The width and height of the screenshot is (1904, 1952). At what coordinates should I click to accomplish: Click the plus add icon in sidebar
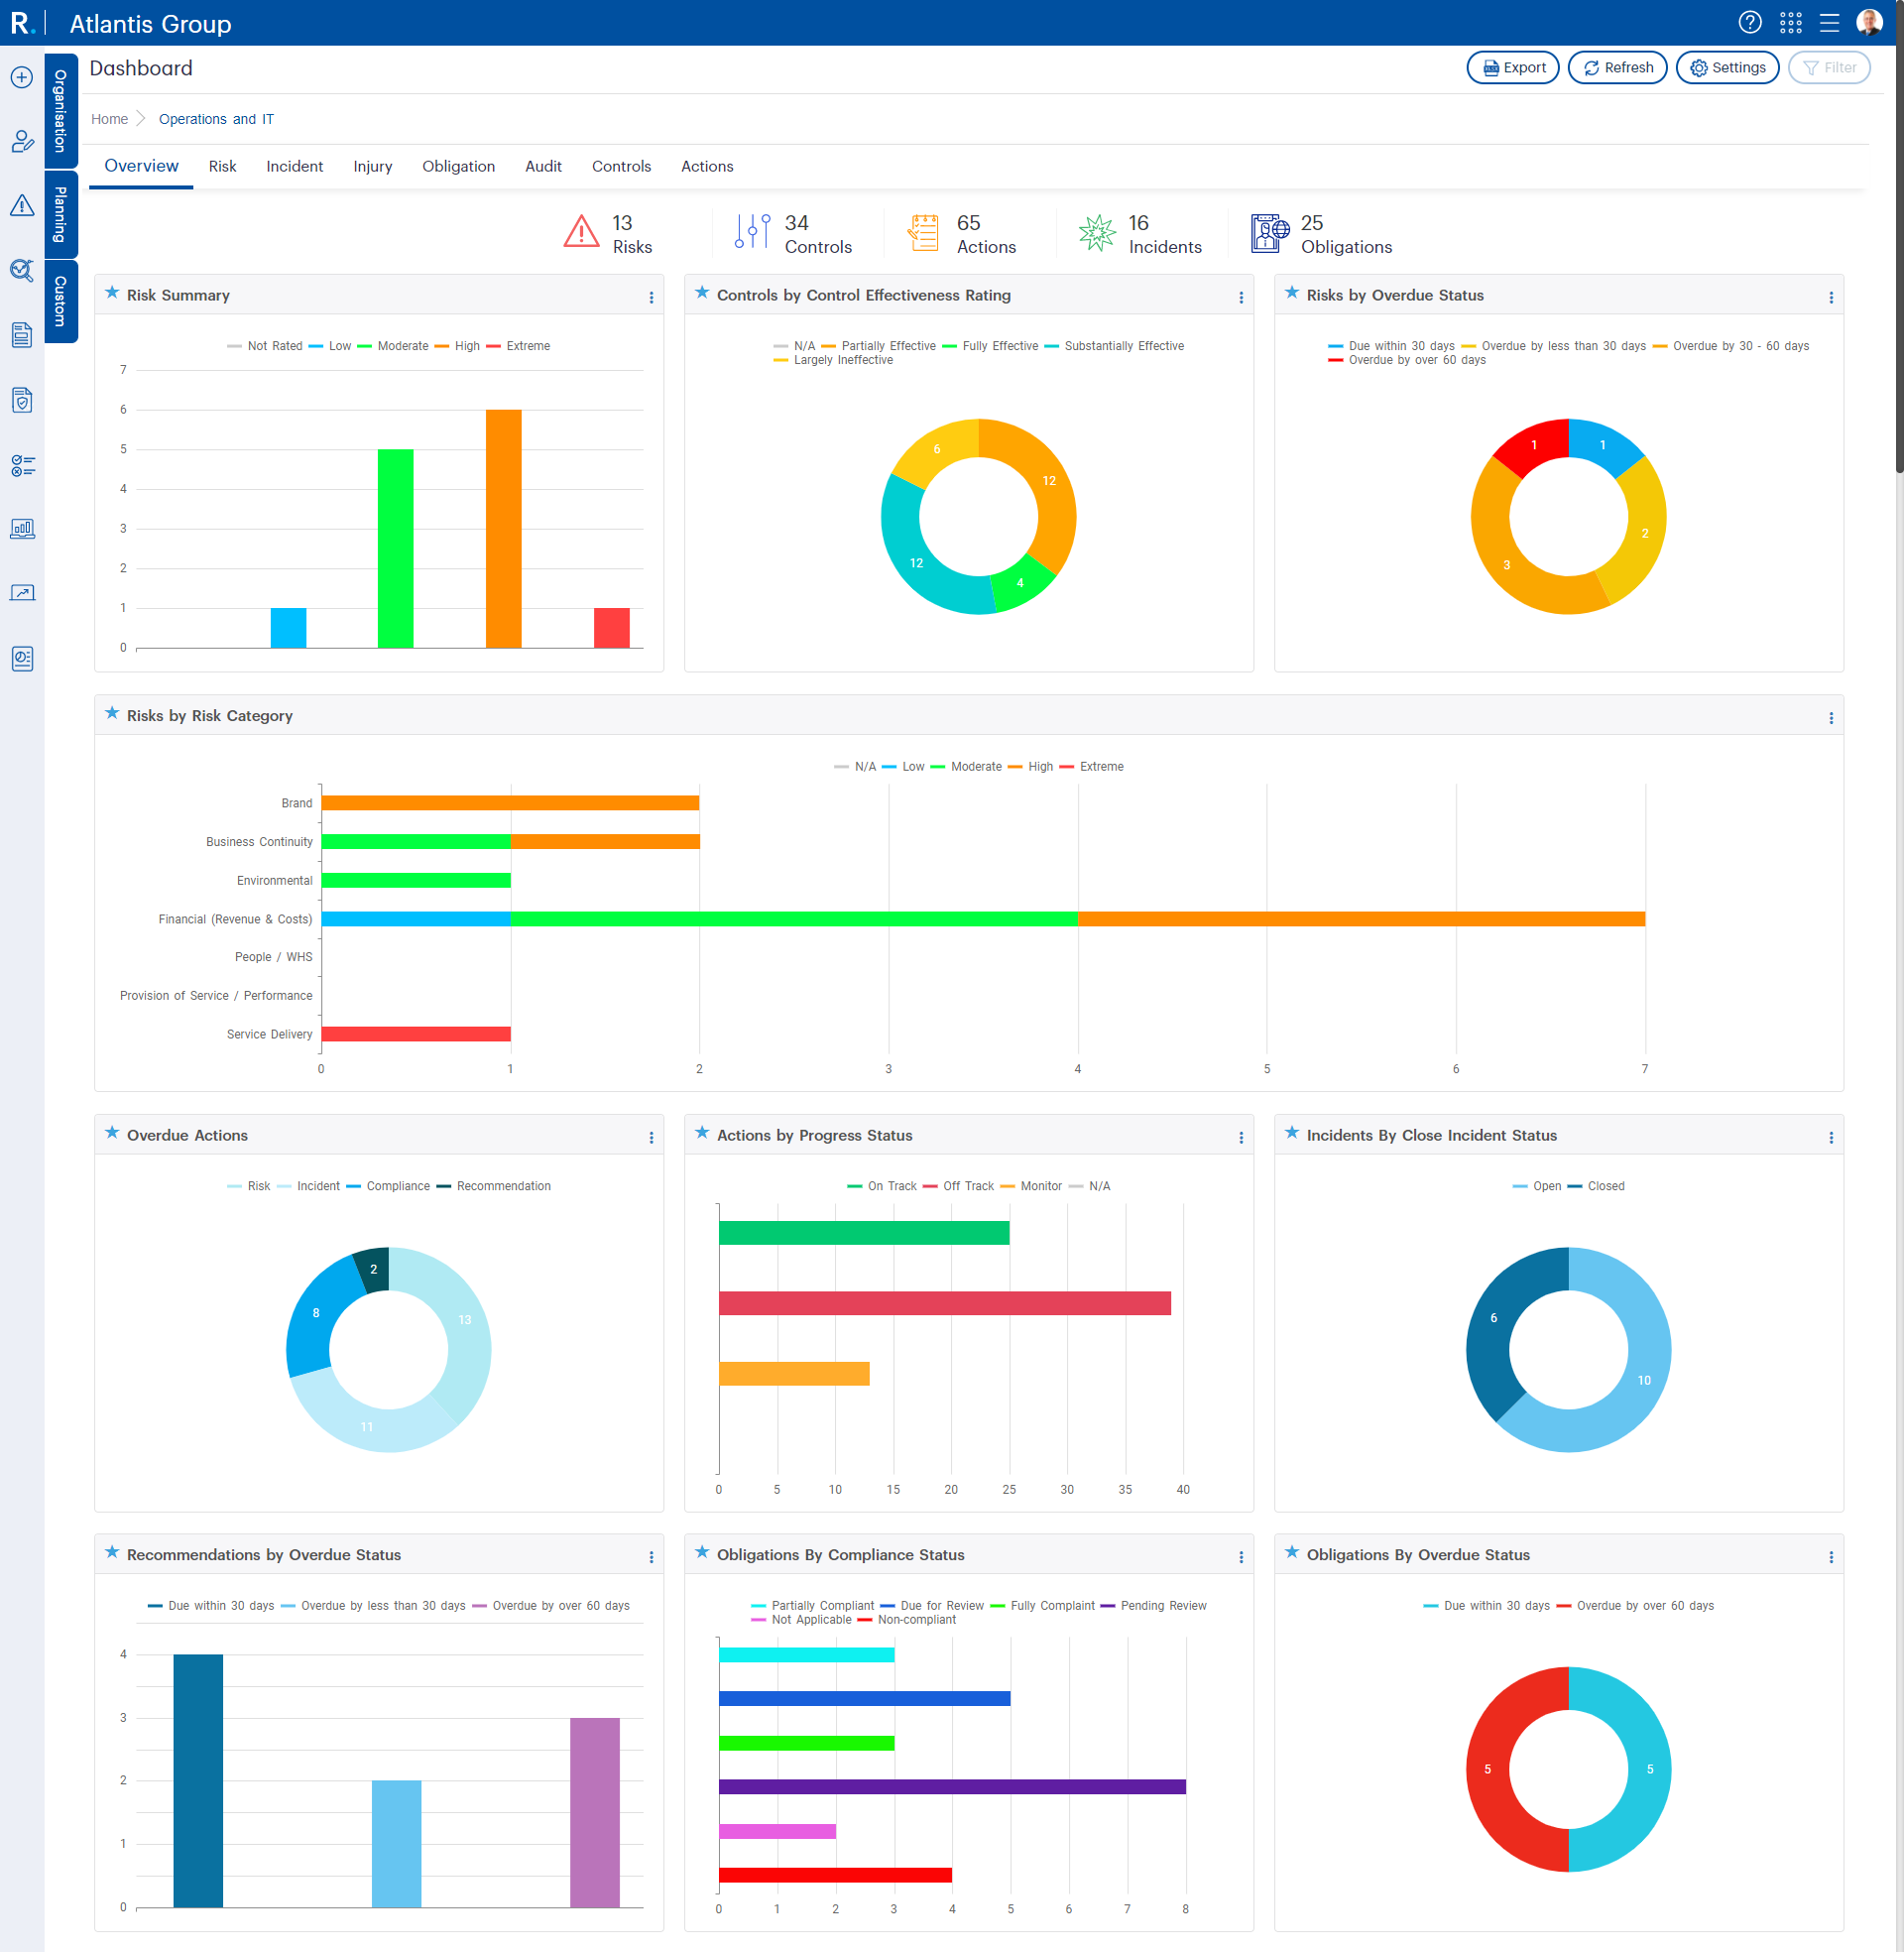coord(22,77)
